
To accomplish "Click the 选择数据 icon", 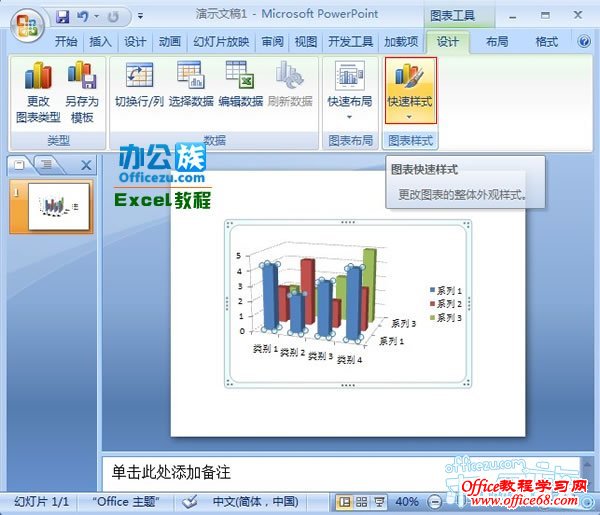I will (191, 85).
